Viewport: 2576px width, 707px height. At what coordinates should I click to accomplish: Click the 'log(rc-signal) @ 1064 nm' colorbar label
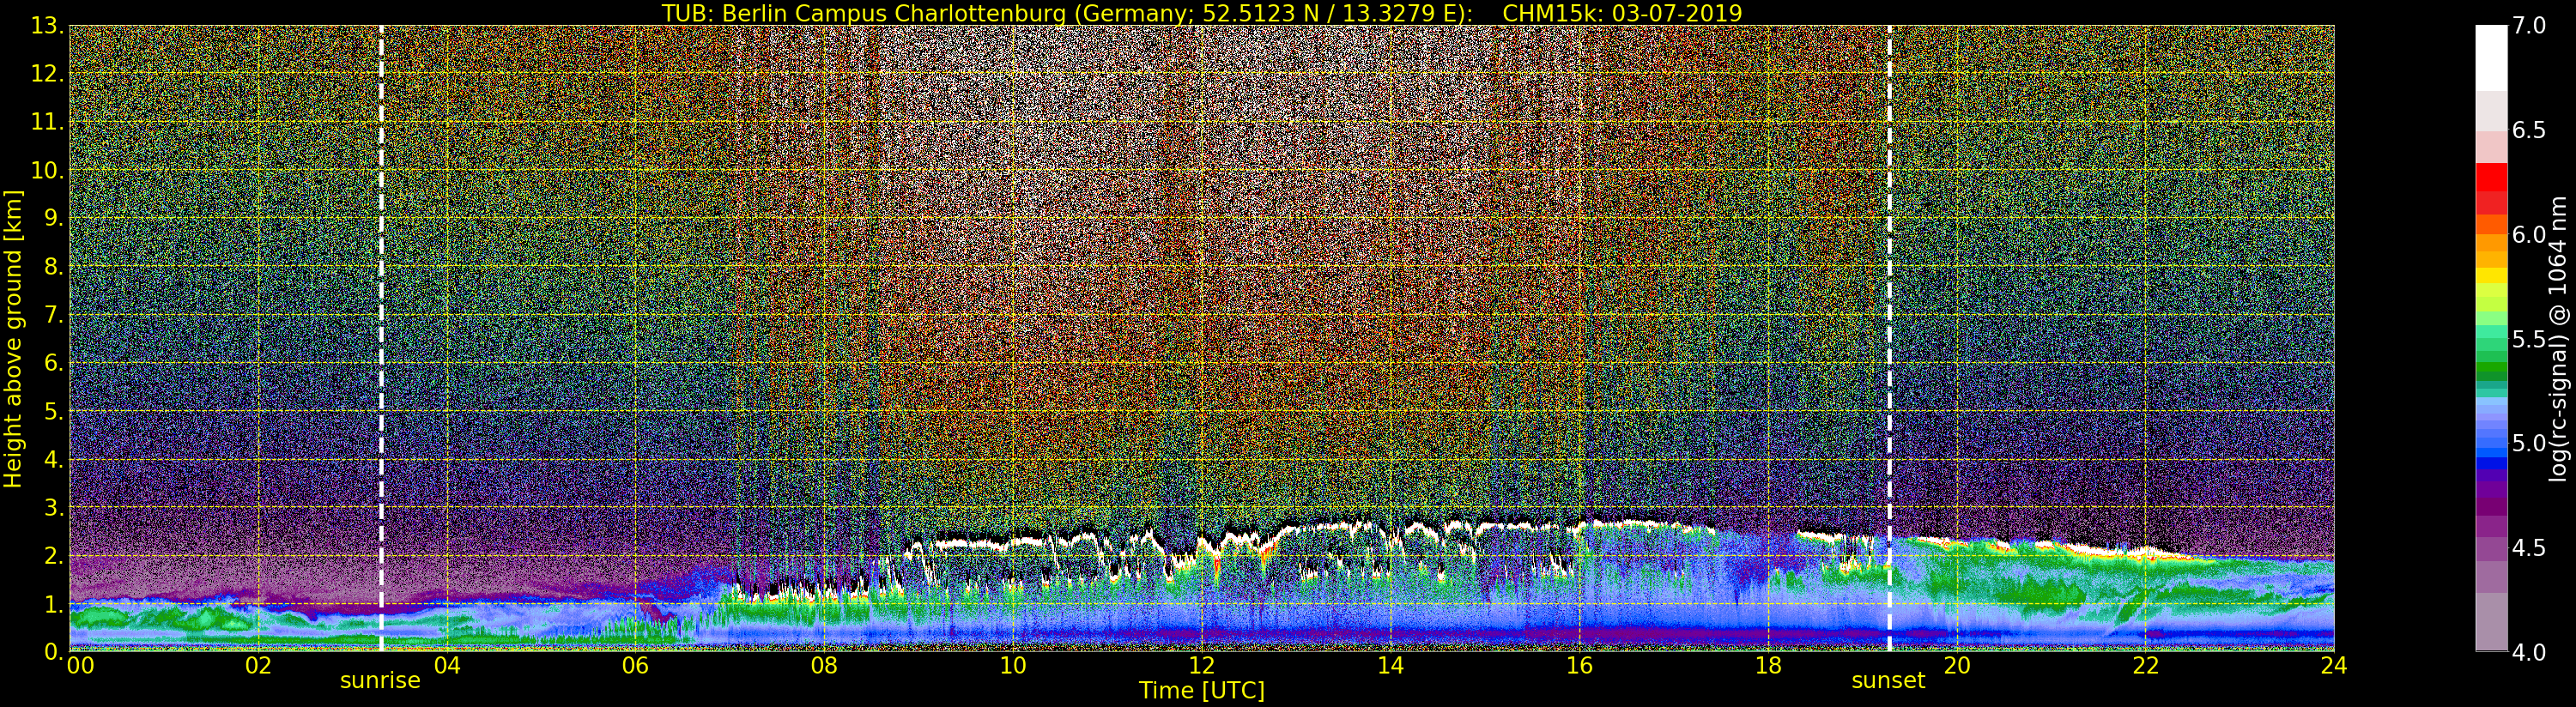(2559, 338)
